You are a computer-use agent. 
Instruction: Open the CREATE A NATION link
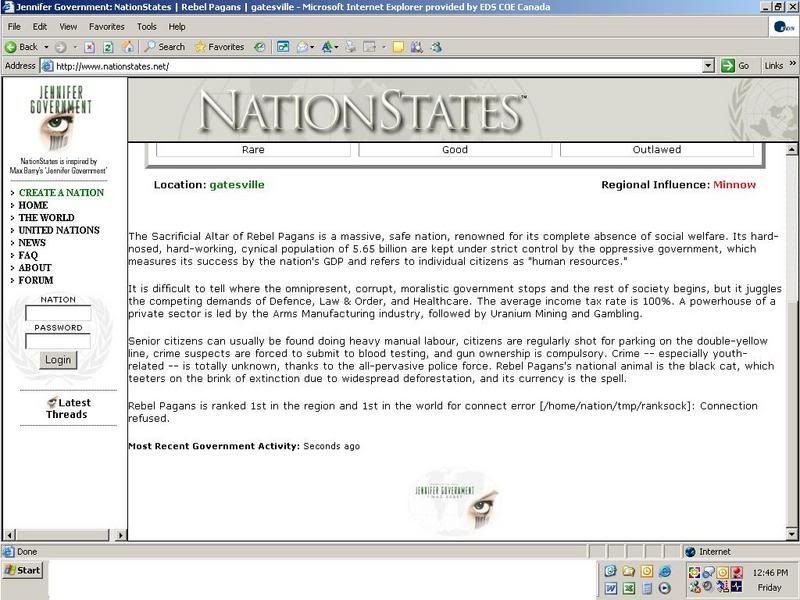click(x=61, y=192)
